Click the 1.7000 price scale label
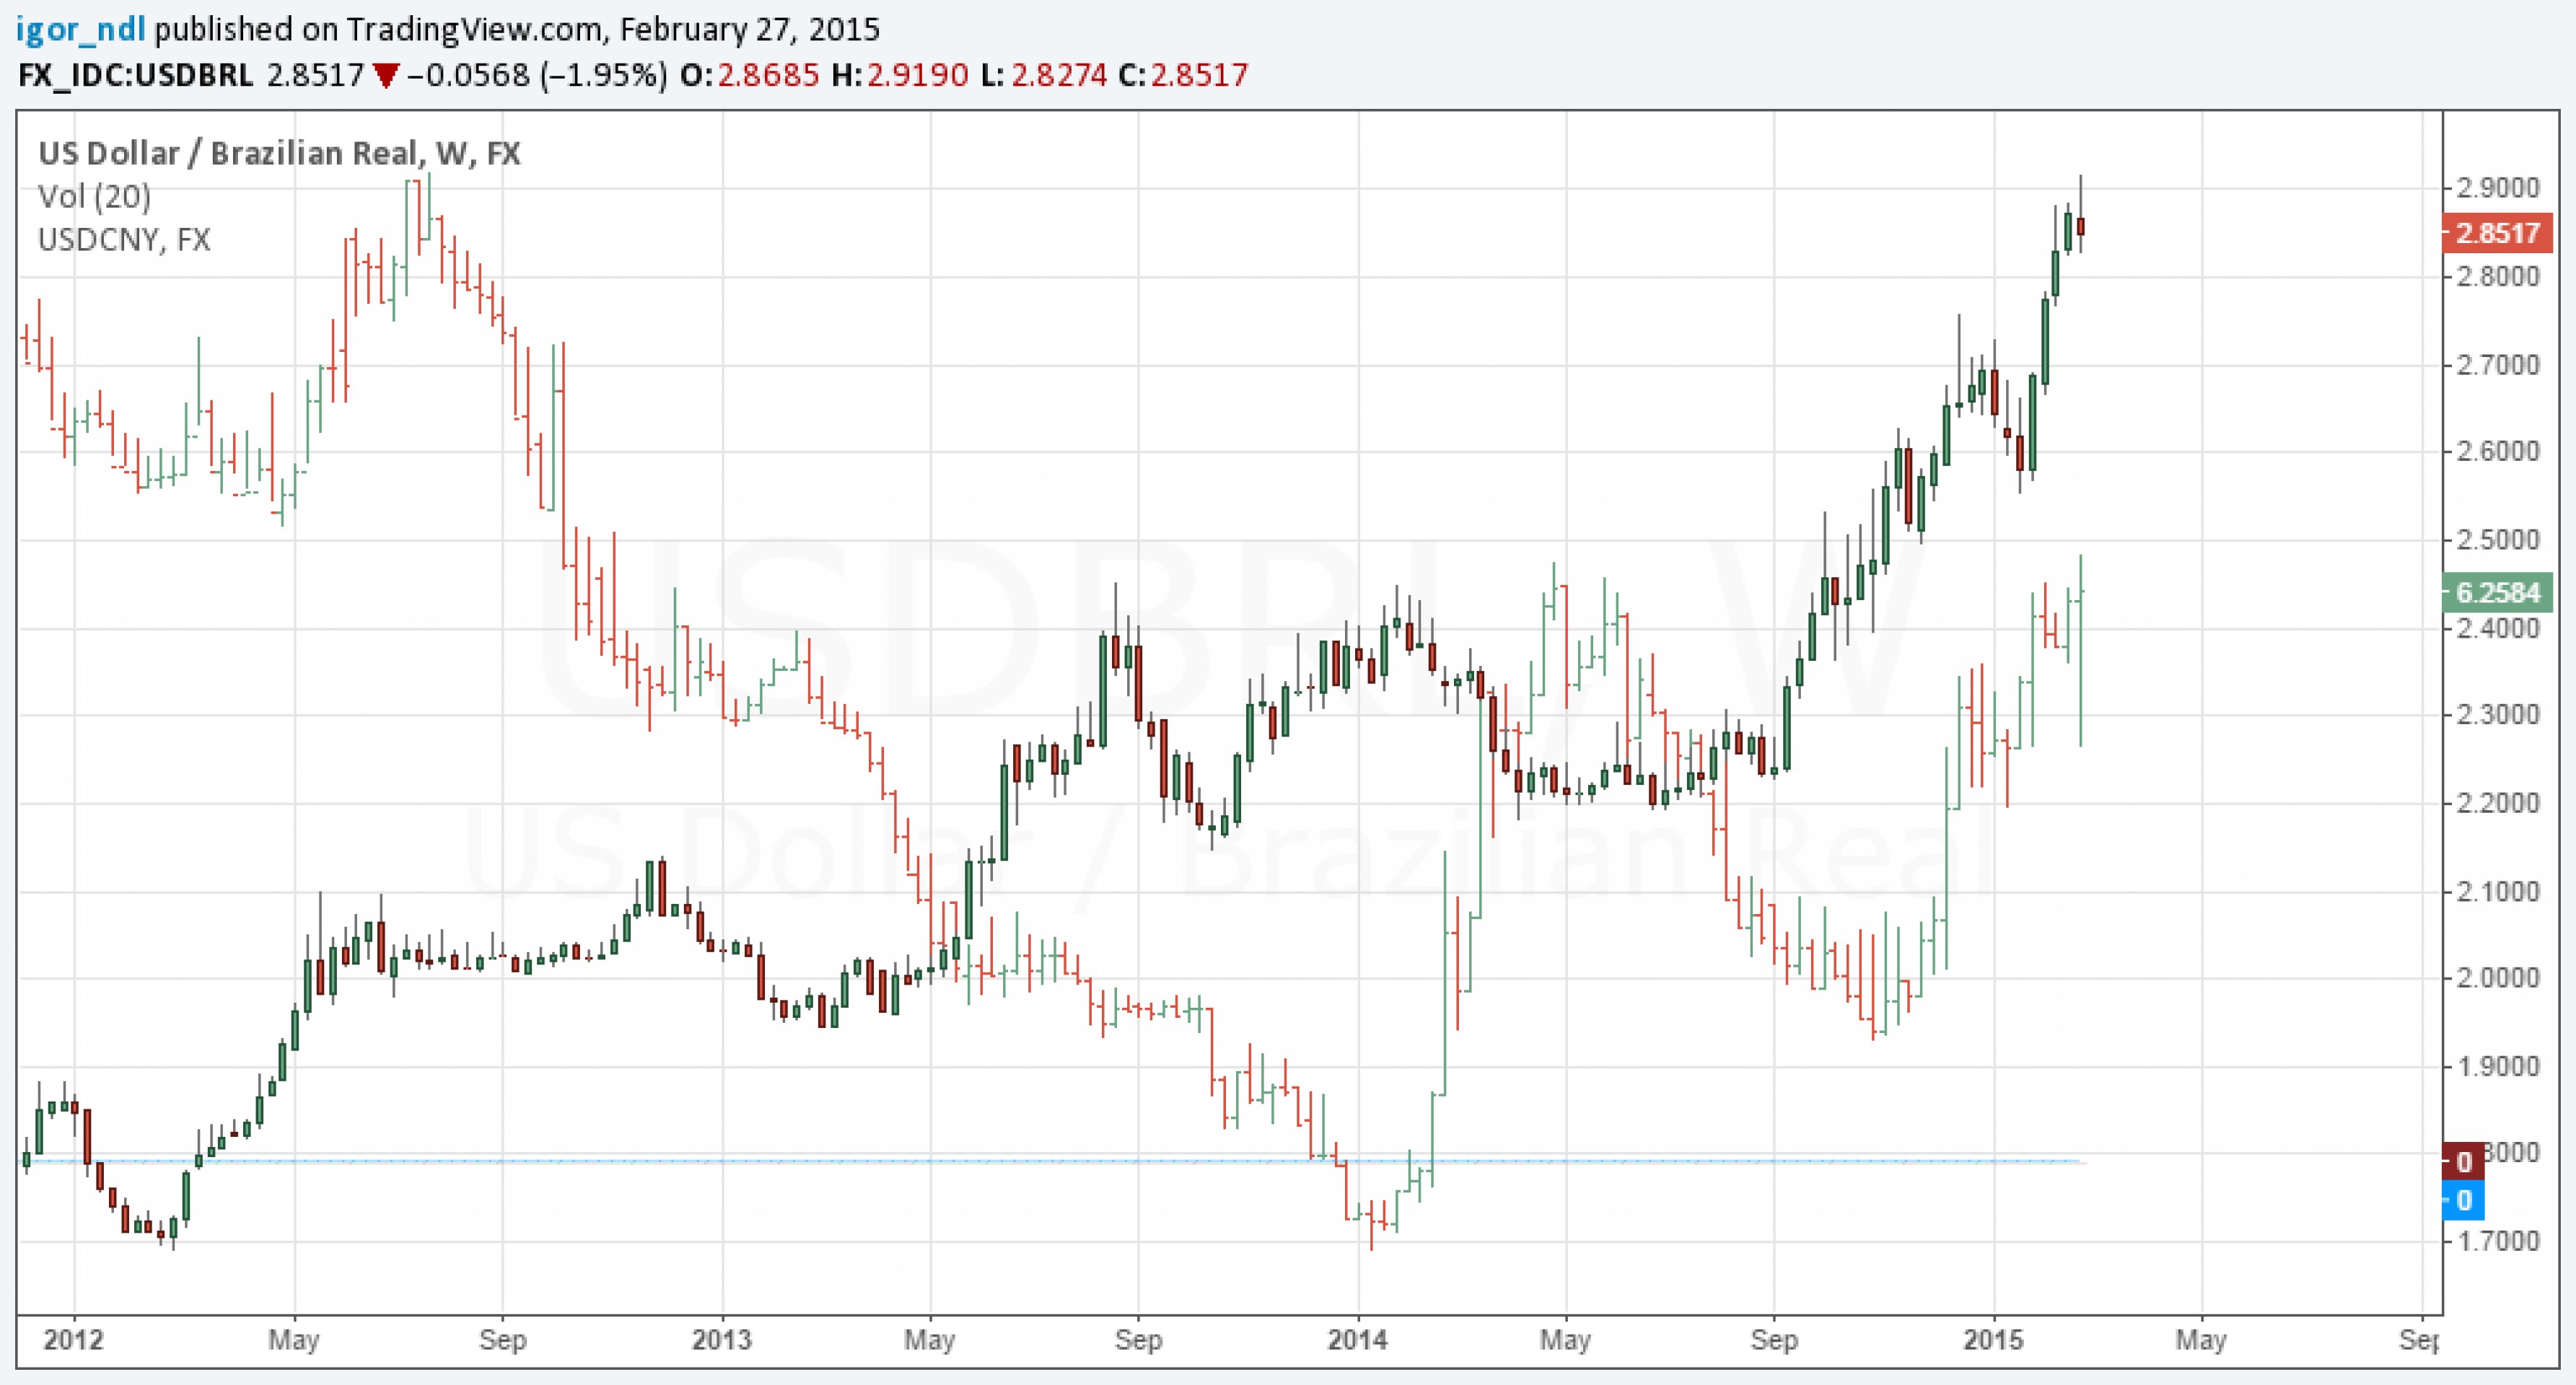 click(x=2497, y=1241)
